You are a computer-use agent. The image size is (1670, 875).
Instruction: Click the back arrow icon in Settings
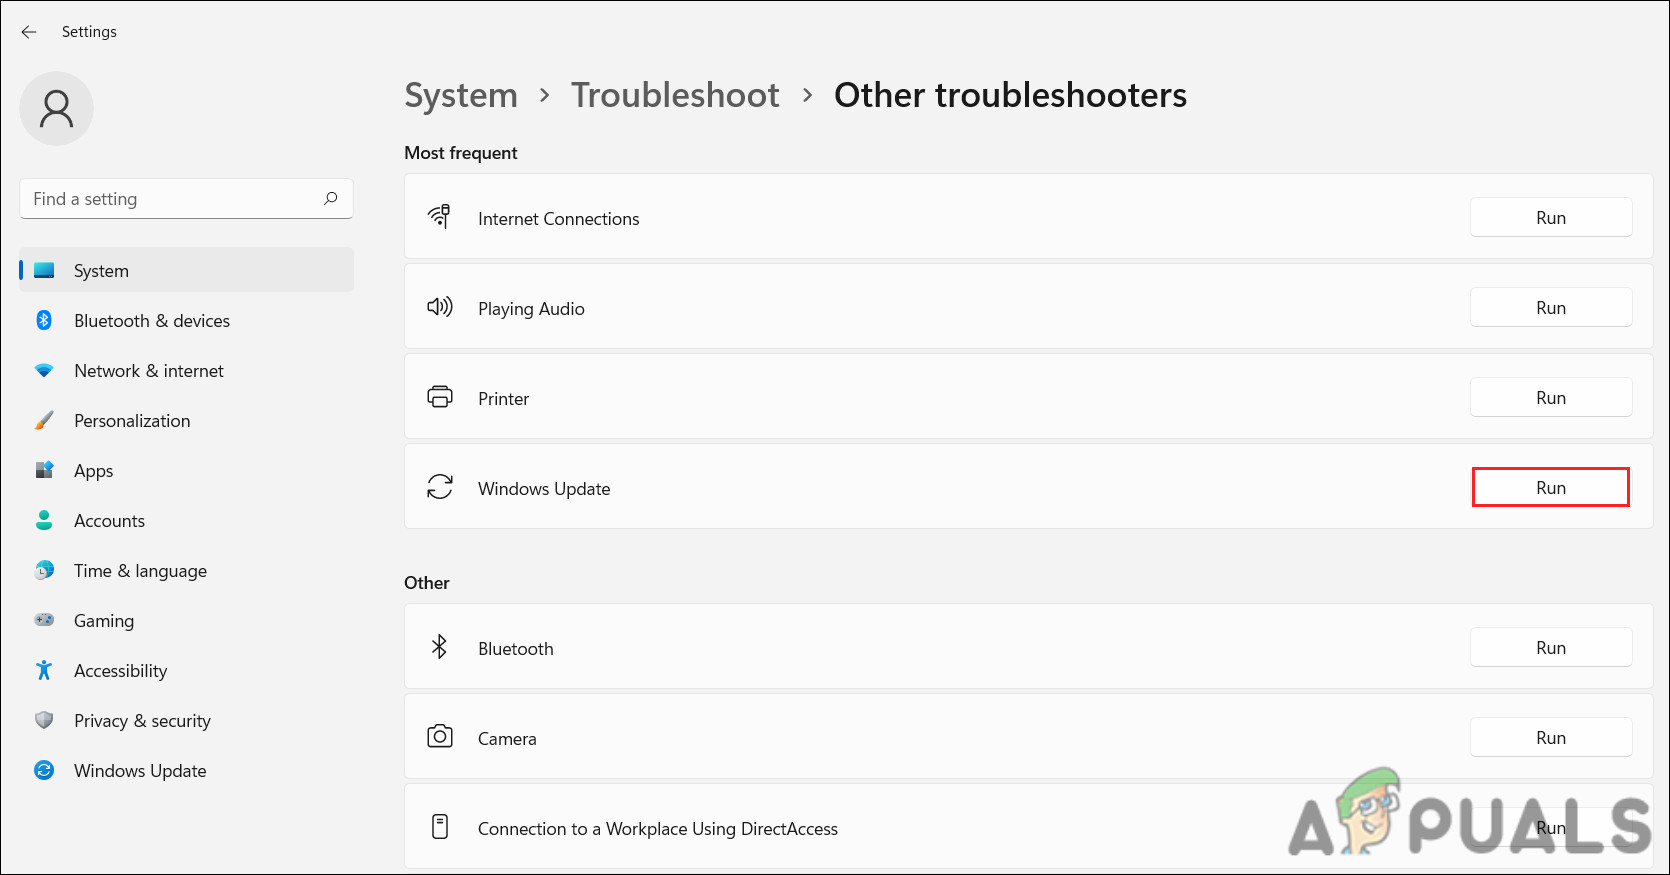pos(29,32)
